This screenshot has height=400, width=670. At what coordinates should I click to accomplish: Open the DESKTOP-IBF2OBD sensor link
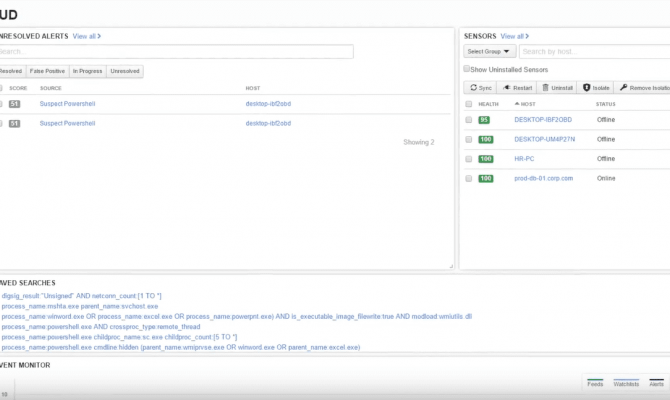[543, 120]
